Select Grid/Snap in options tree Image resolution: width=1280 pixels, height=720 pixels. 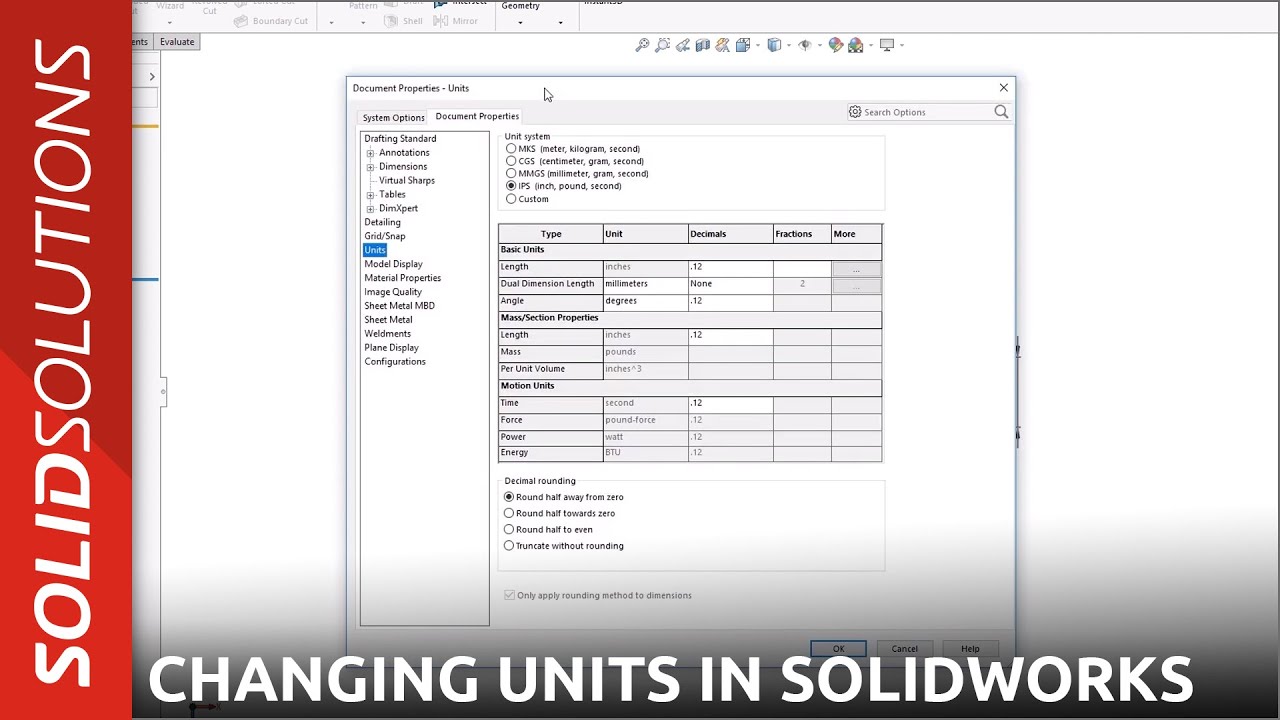(x=385, y=237)
